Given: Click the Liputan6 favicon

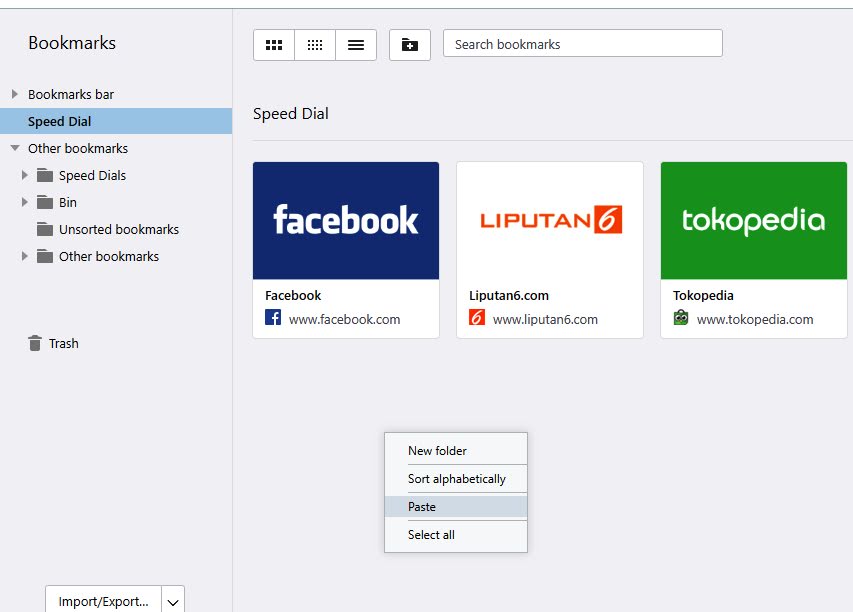Looking at the screenshot, I should click(477, 317).
